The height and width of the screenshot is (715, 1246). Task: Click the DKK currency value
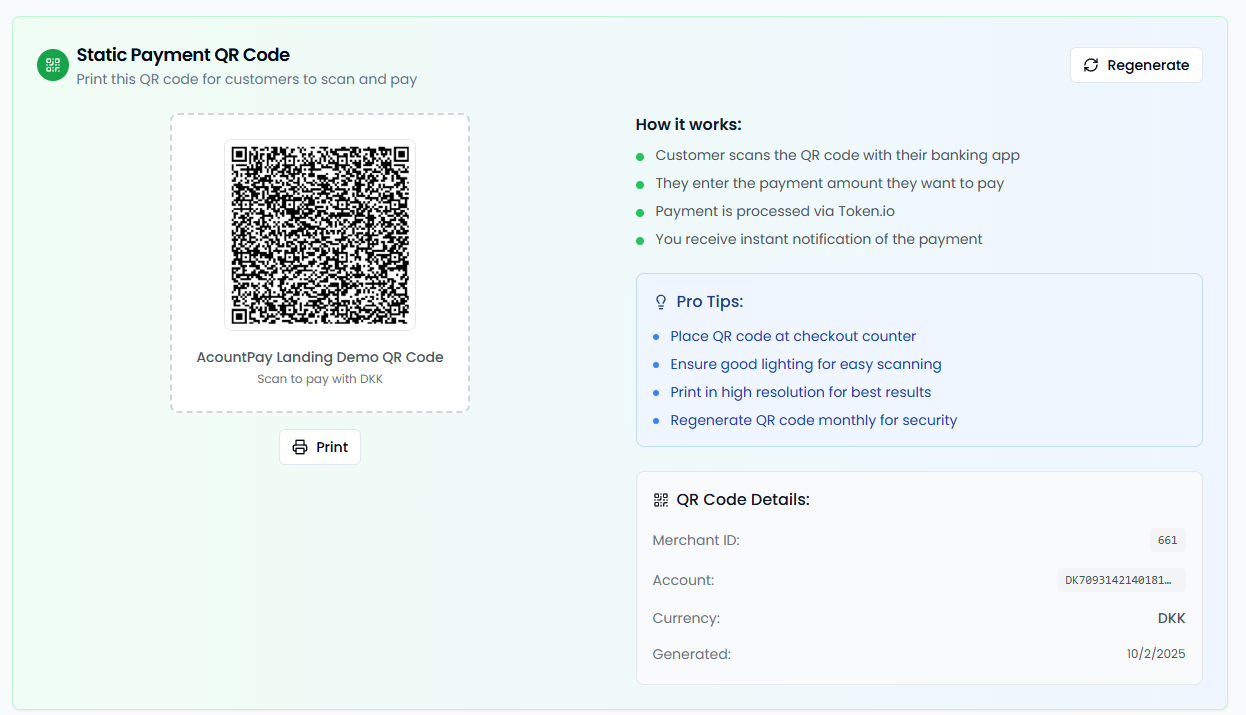[x=1171, y=618]
